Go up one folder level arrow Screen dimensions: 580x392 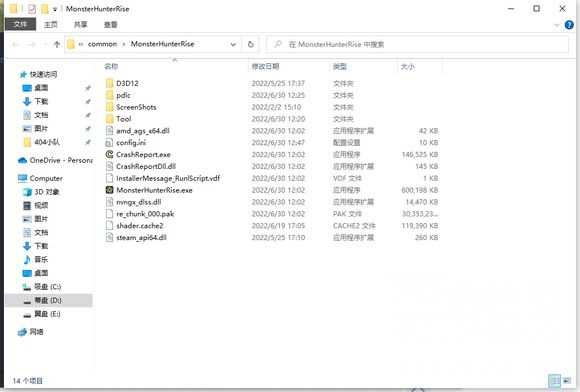(x=57, y=44)
